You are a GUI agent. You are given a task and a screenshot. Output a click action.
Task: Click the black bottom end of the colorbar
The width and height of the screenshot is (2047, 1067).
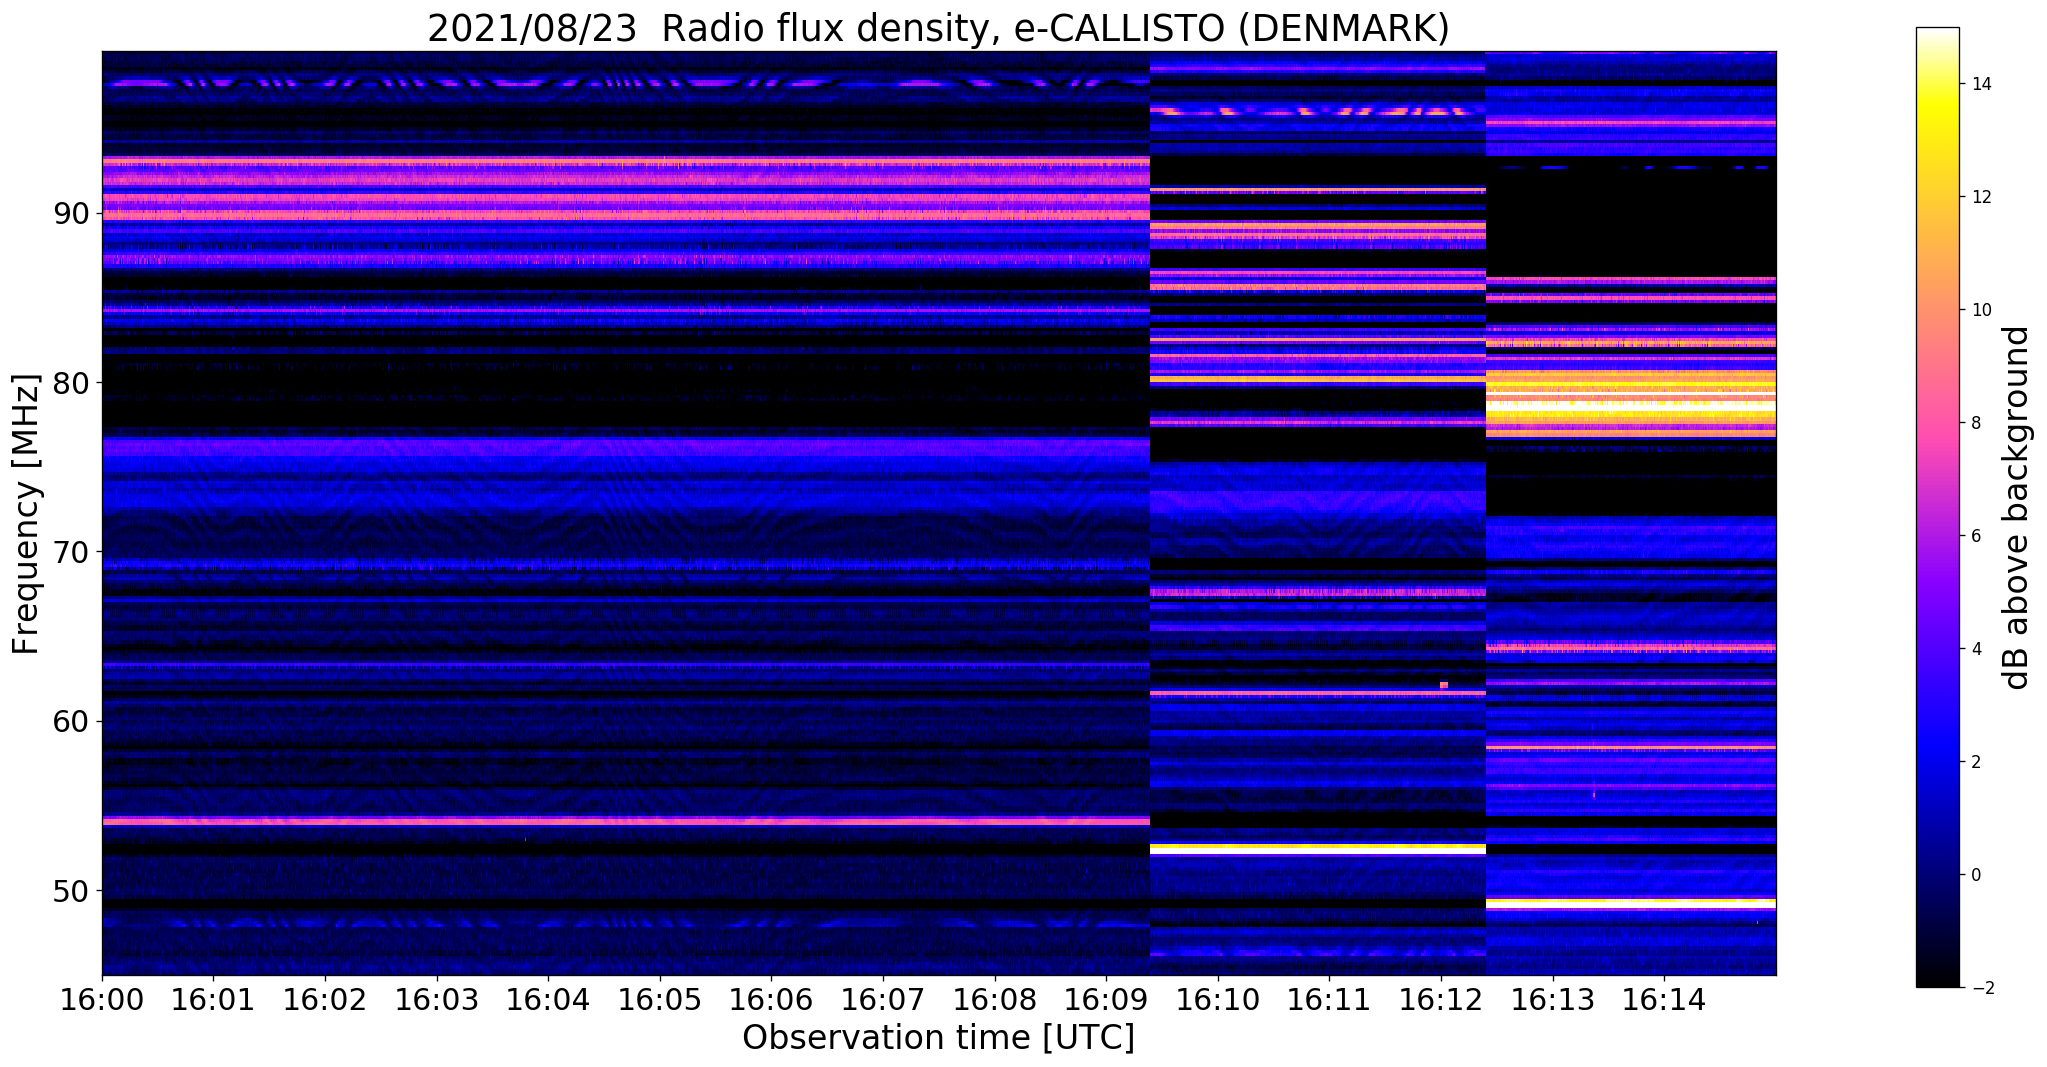click(1937, 975)
